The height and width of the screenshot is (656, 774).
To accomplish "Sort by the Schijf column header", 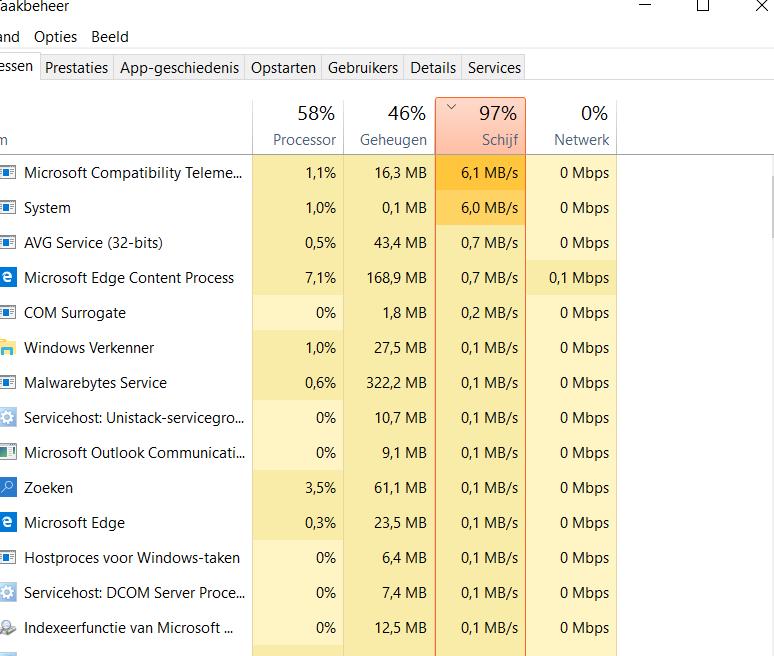I will point(480,126).
